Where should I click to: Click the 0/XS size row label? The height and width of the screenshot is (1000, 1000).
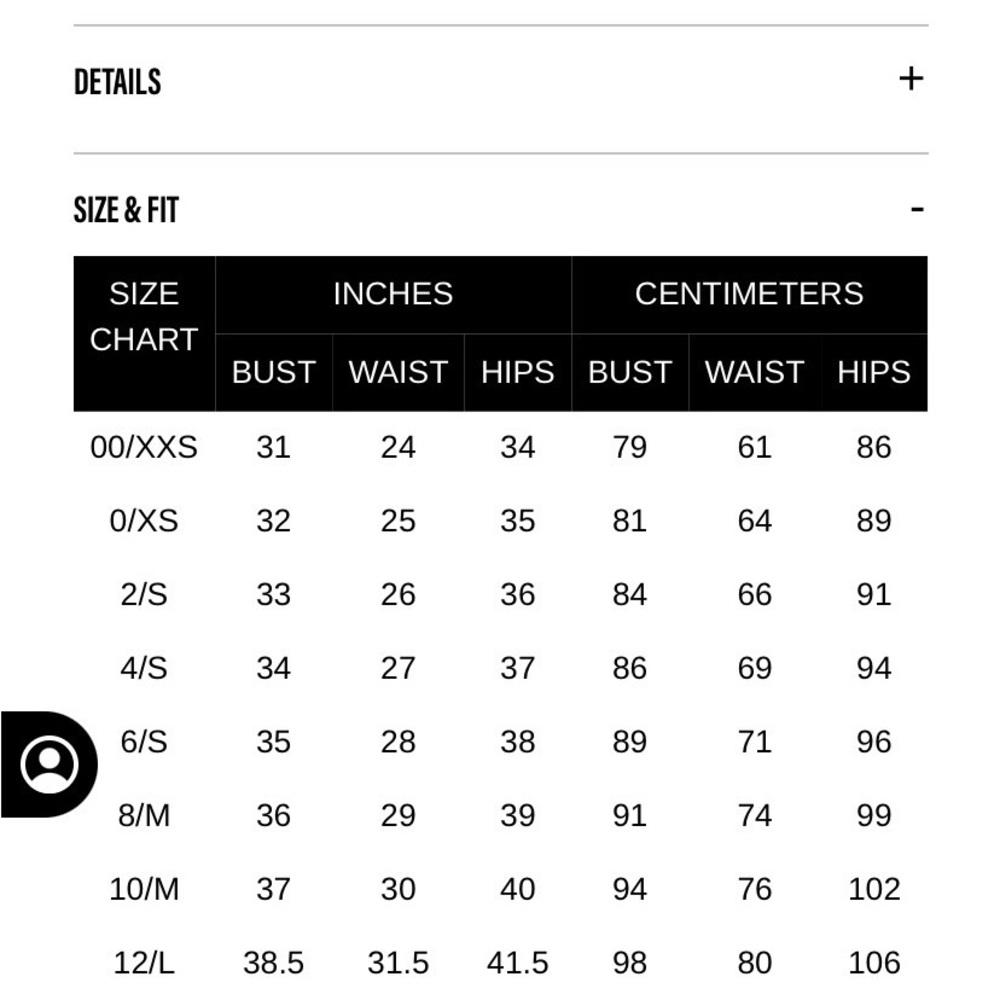point(144,521)
